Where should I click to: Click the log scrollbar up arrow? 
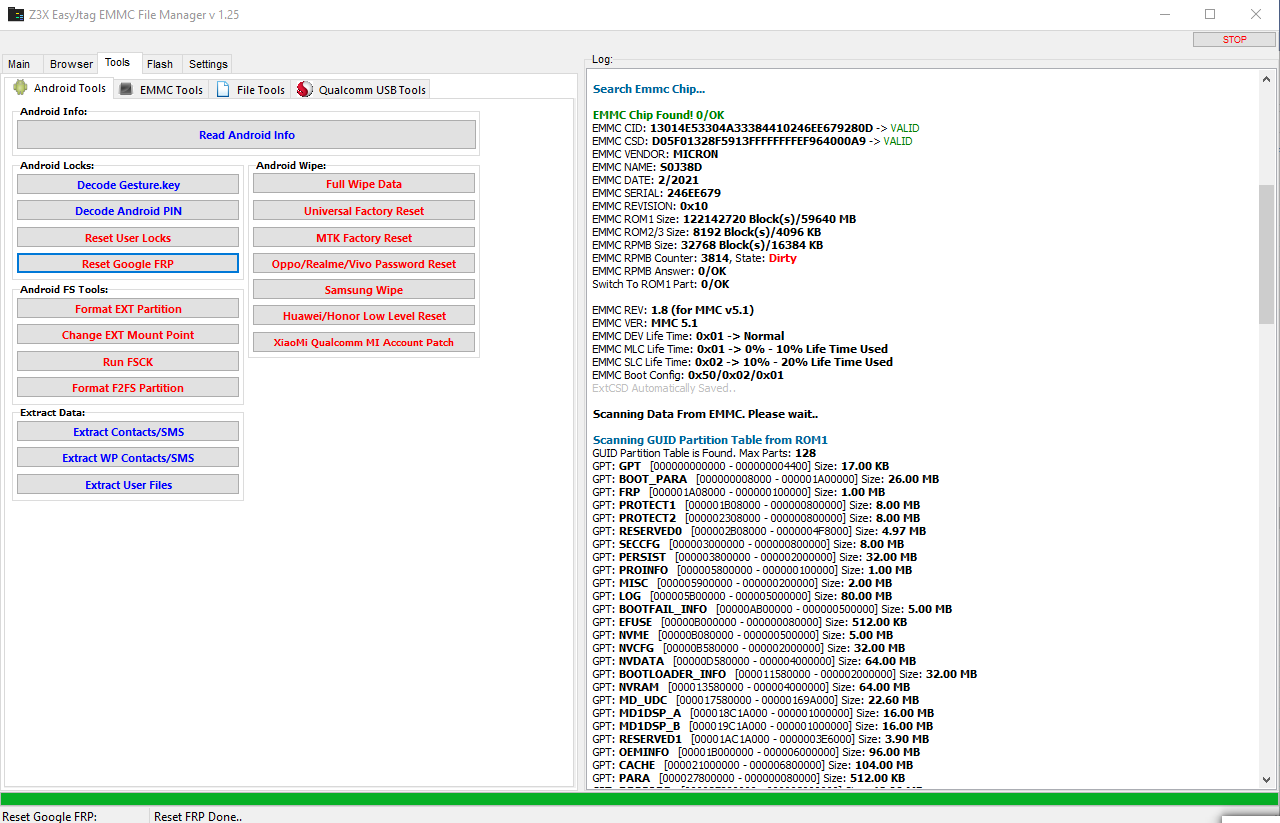tap(1266, 78)
